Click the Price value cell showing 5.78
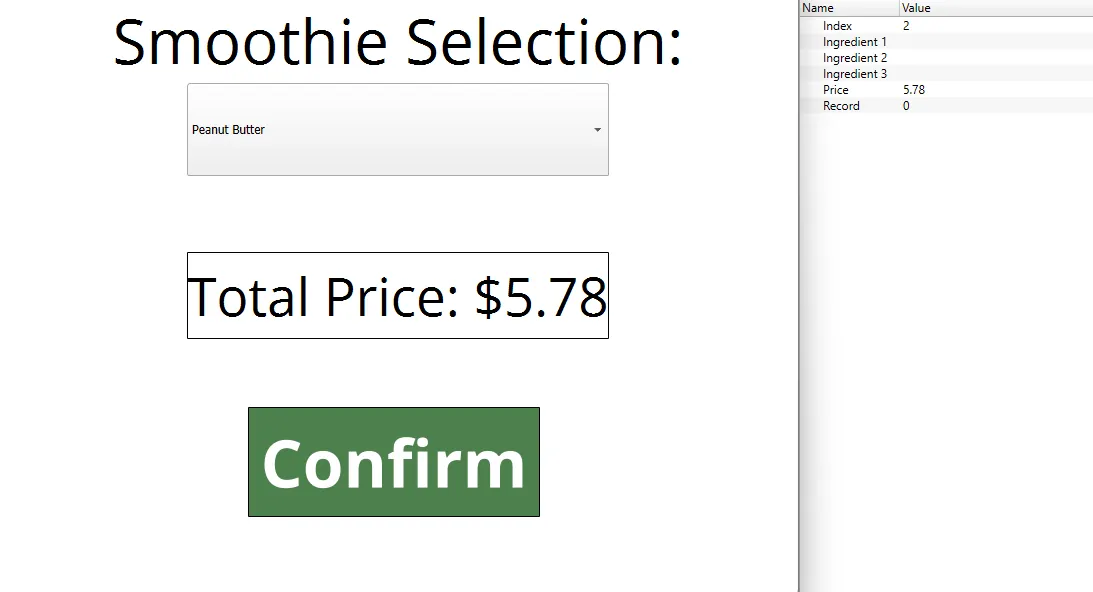The width and height of the screenshot is (1093, 592). pyautogui.click(x=913, y=90)
